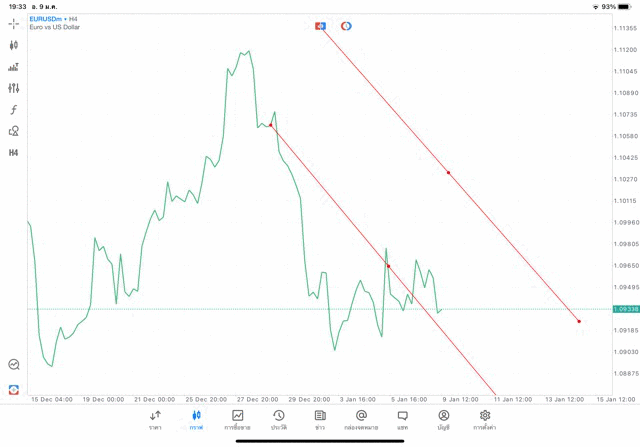Open chart type candlestick icon in sidebar
Image resolution: width=640 pixels, height=447 pixels.
13,45
